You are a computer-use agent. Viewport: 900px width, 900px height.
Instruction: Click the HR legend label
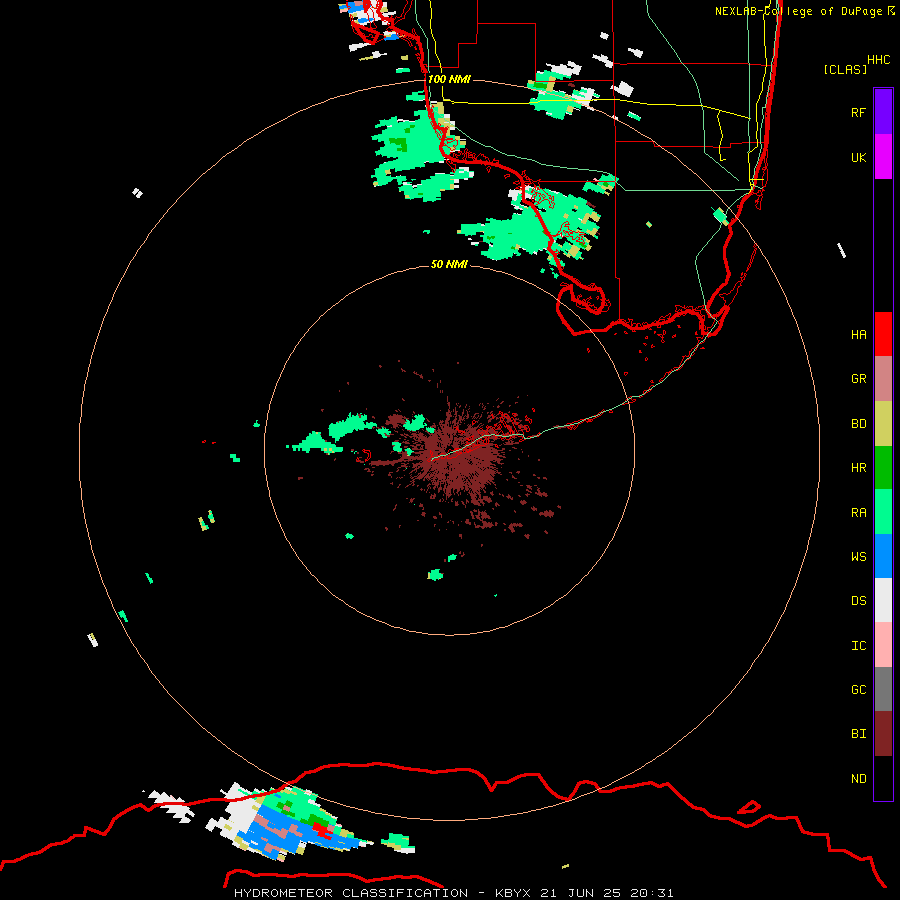point(858,468)
